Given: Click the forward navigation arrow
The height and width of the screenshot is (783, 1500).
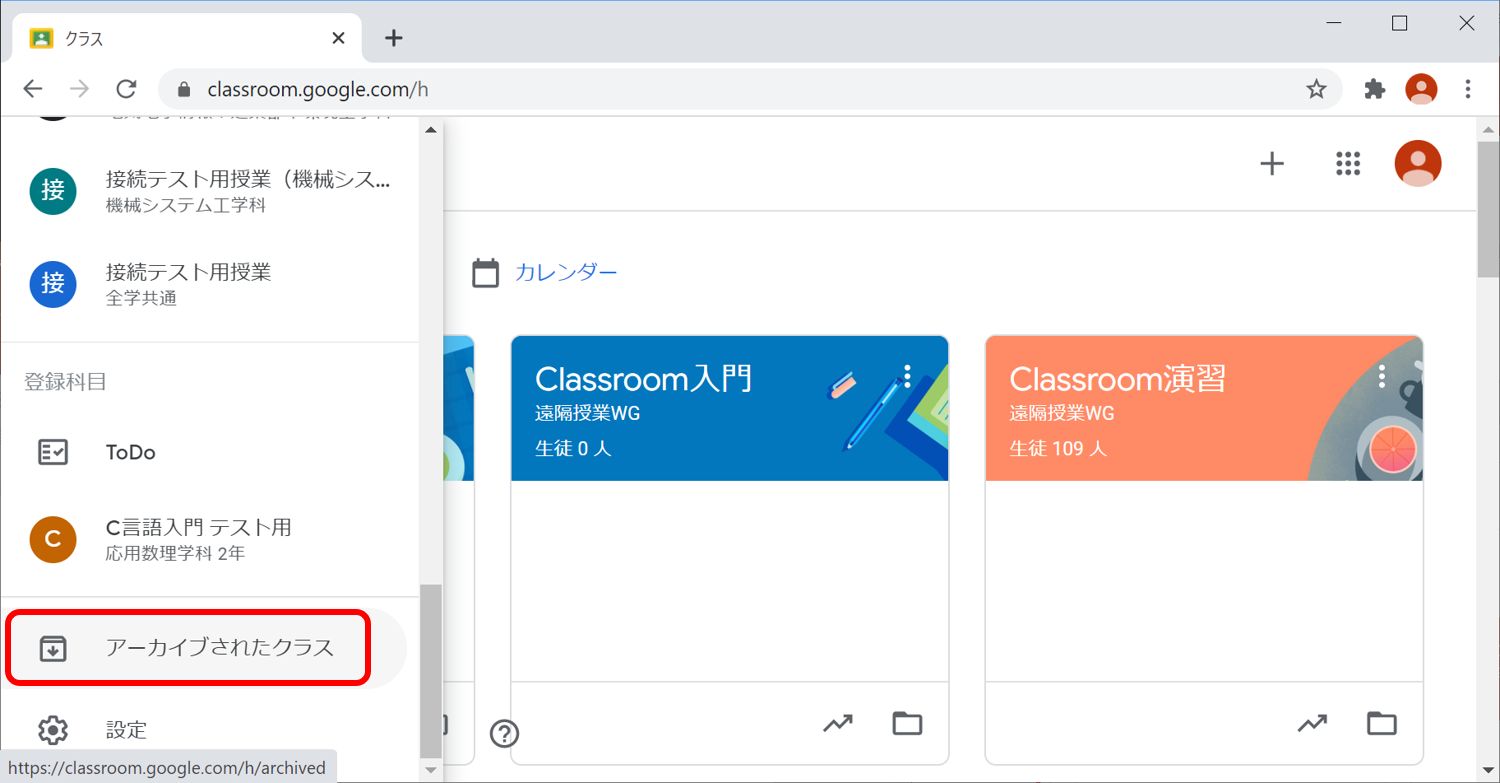Looking at the screenshot, I should point(80,89).
